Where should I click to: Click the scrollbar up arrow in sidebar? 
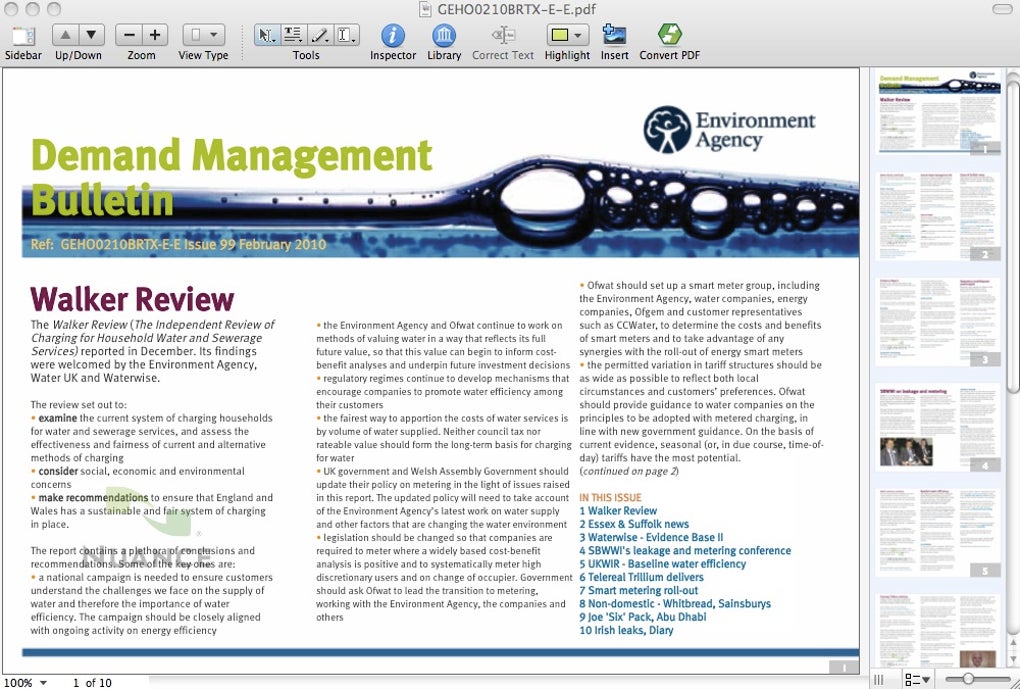coord(1013,642)
